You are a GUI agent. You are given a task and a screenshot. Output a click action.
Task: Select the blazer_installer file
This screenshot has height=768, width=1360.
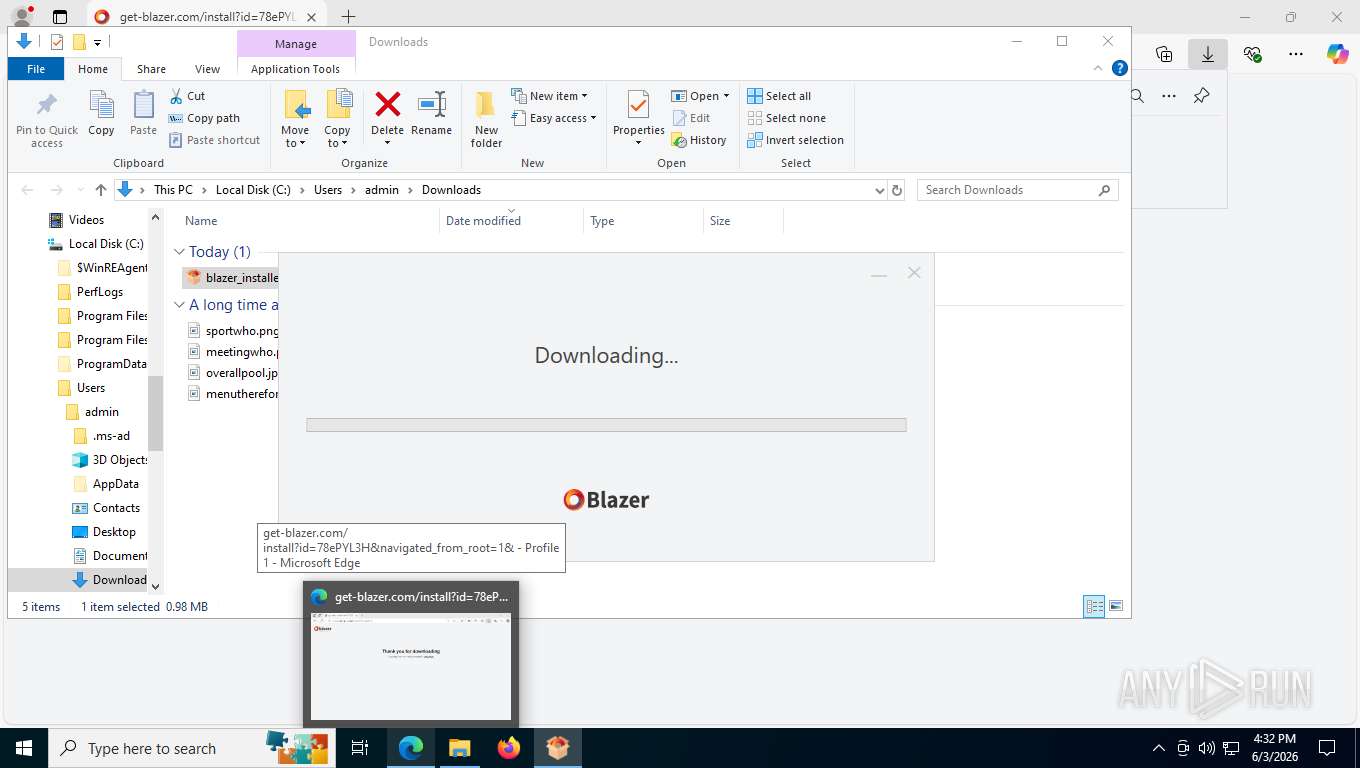232,278
